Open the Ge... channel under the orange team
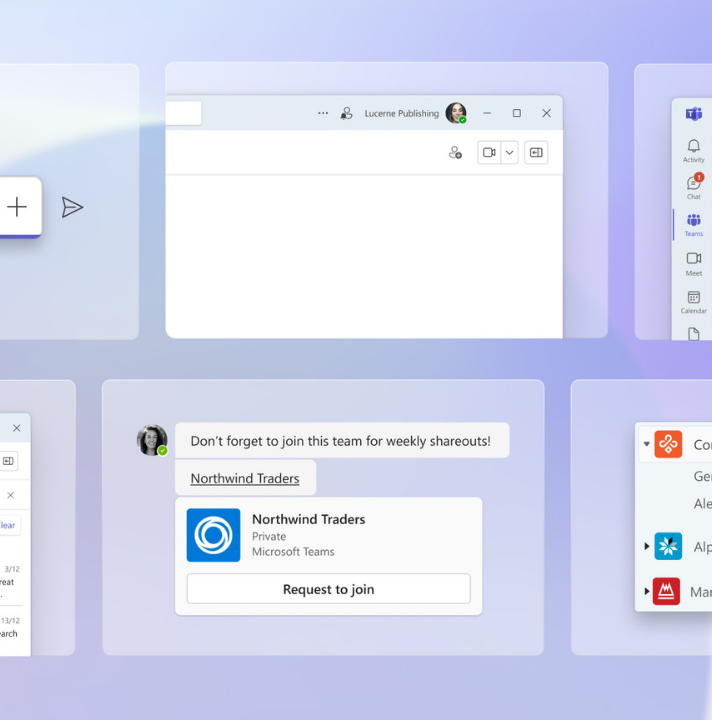The height and width of the screenshot is (720, 712). [702, 476]
